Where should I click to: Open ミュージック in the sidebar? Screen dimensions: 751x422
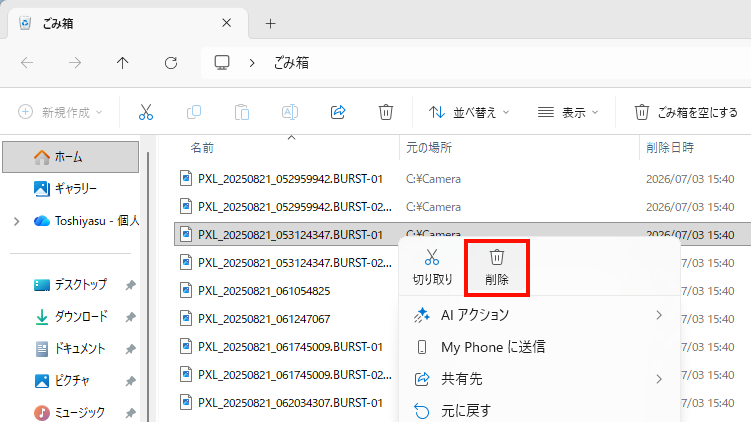point(69,412)
